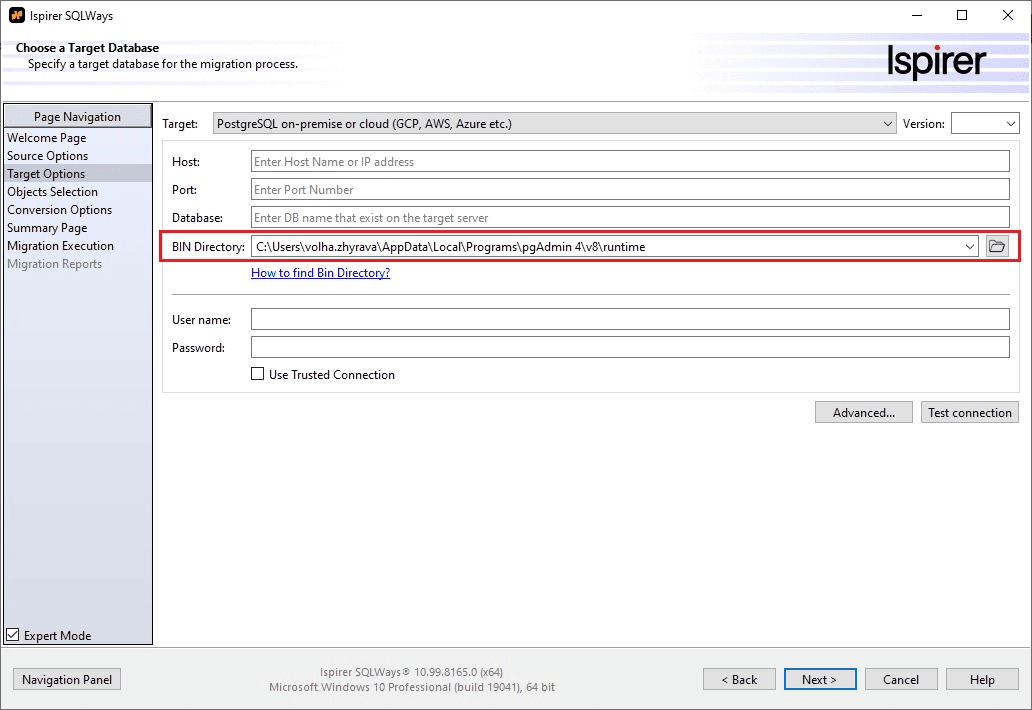Open Advanced connection settings
Image resolution: width=1032 pixels, height=710 pixels.
(x=862, y=412)
